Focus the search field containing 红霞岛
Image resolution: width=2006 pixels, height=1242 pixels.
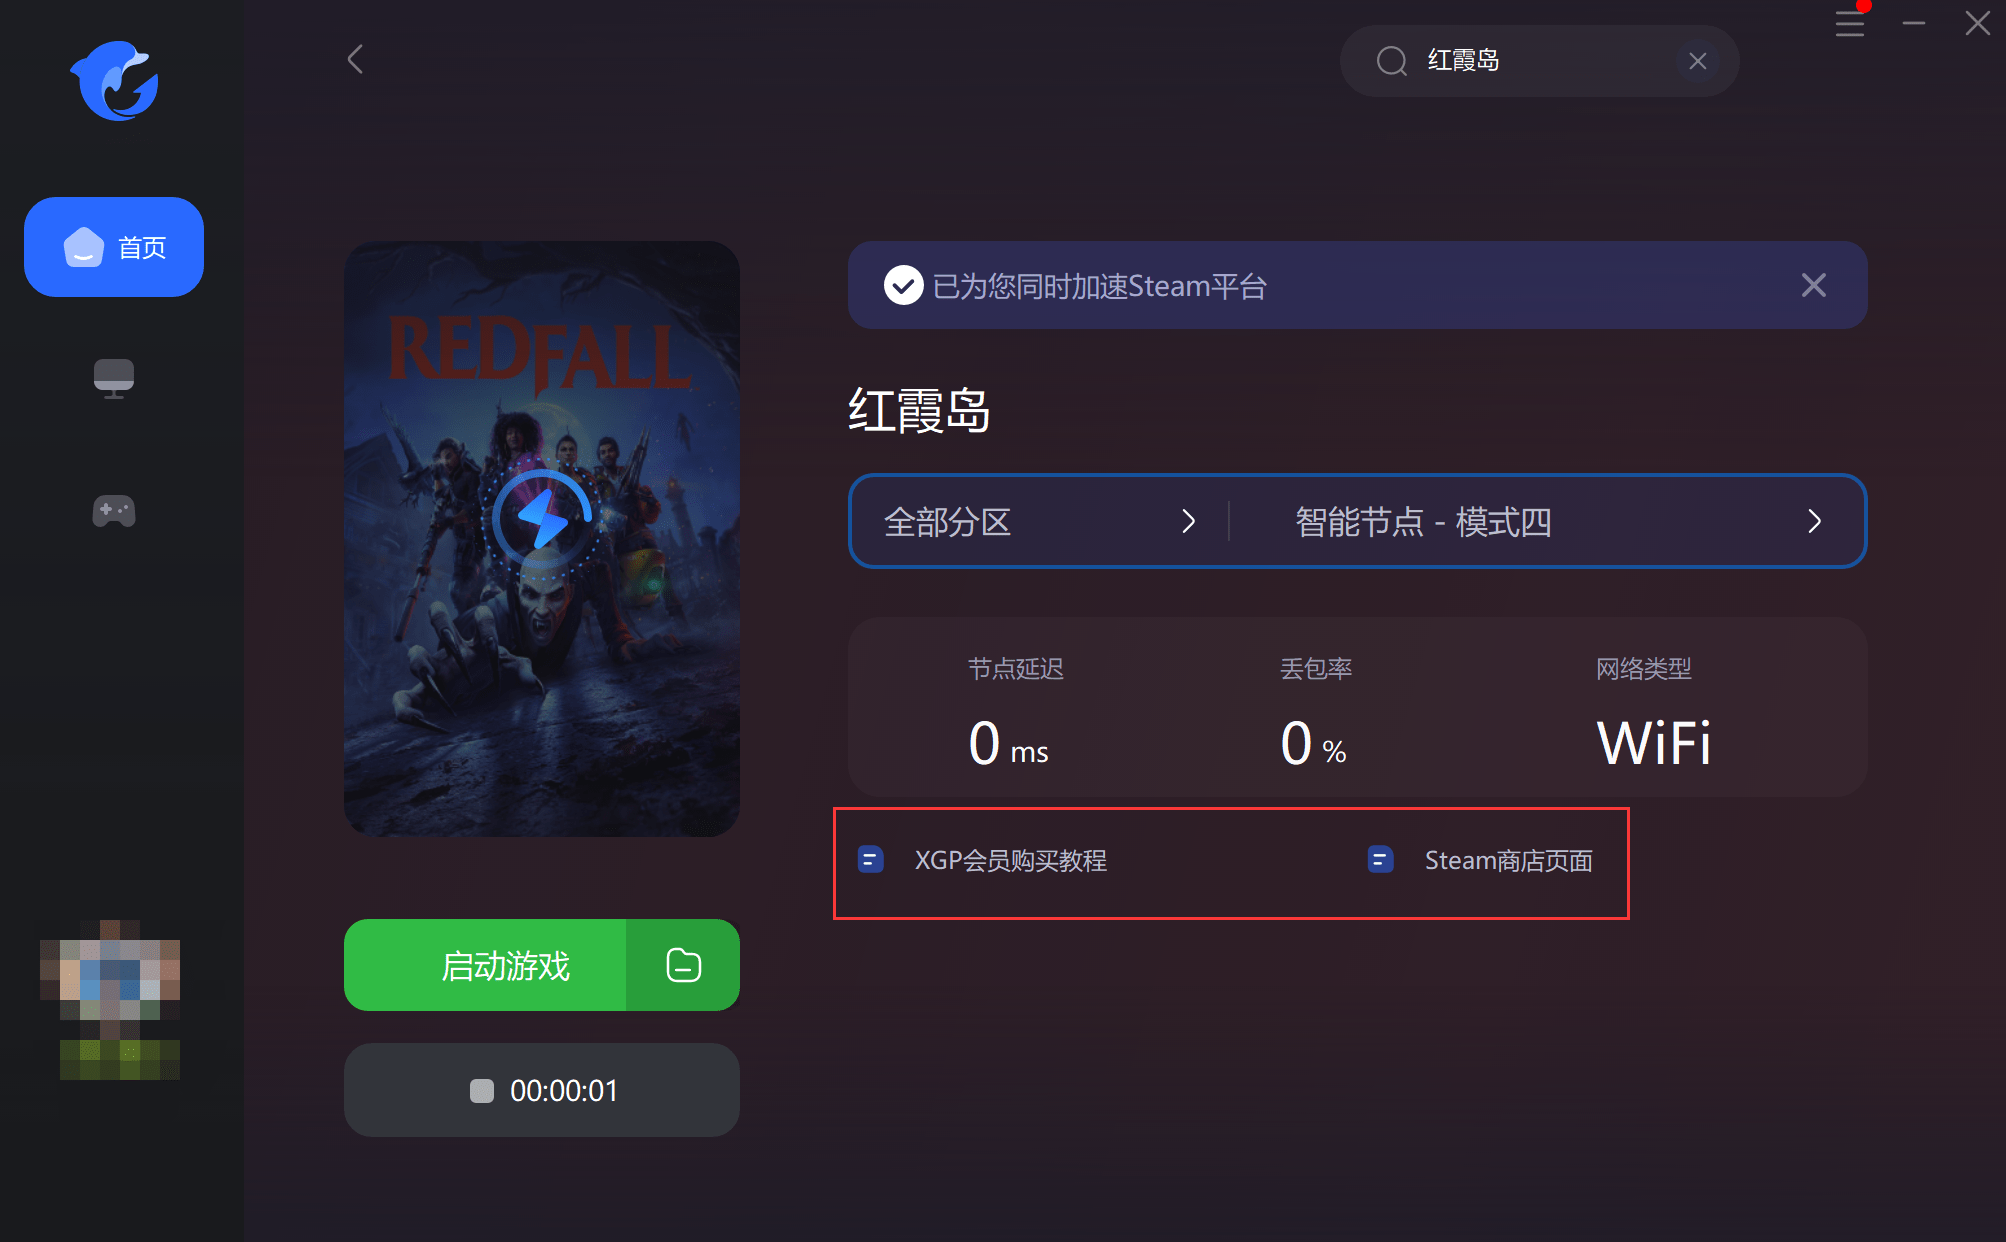pyautogui.click(x=1539, y=61)
